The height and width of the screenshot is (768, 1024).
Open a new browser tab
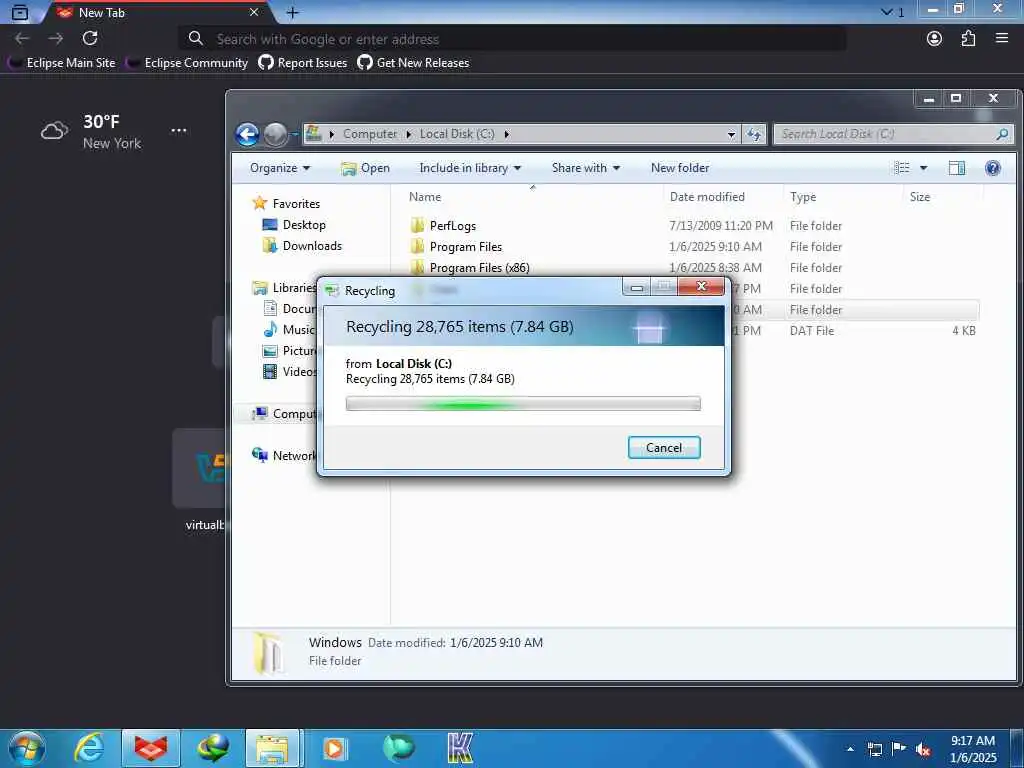[293, 12]
